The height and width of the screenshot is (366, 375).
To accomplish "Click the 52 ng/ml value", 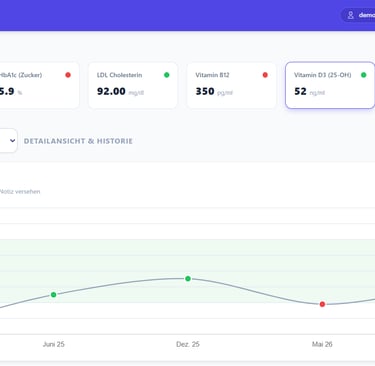I will pyautogui.click(x=309, y=91).
